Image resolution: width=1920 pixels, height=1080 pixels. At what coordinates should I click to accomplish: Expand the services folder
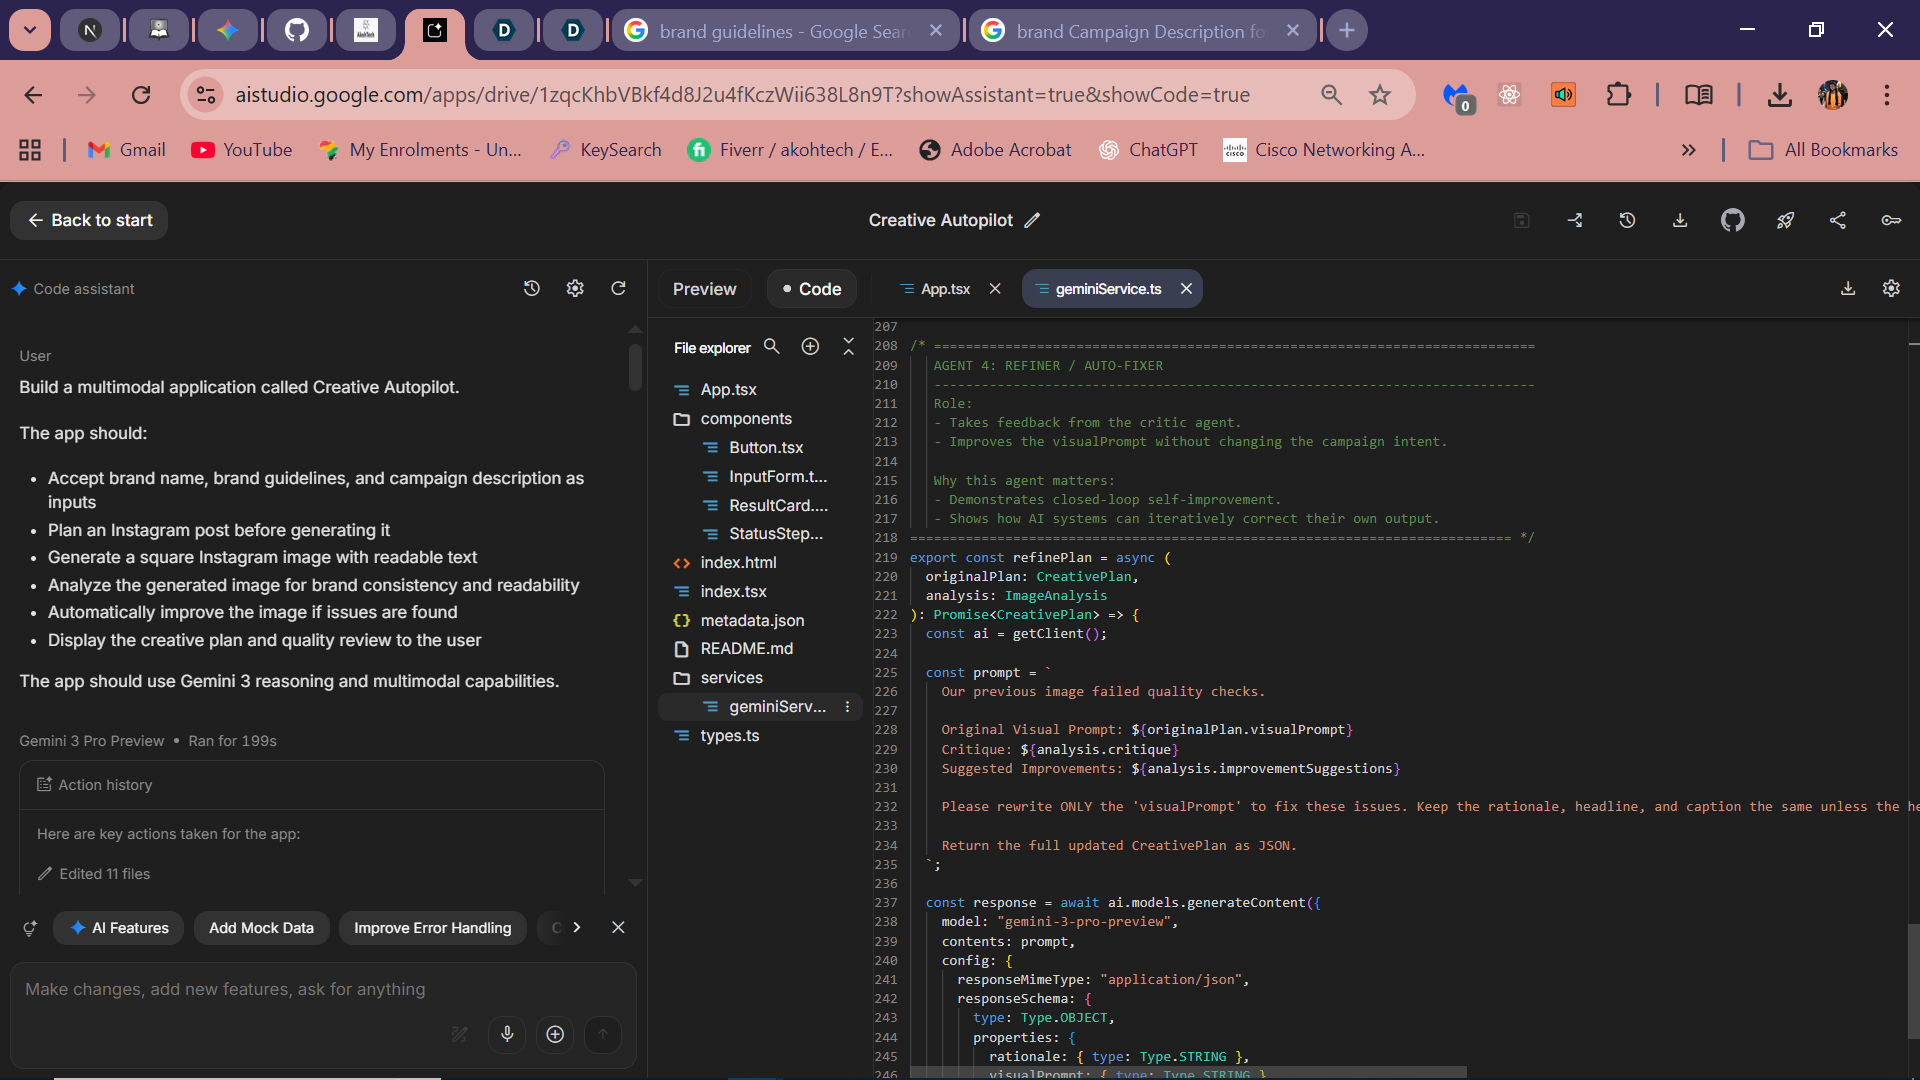pos(732,677)
